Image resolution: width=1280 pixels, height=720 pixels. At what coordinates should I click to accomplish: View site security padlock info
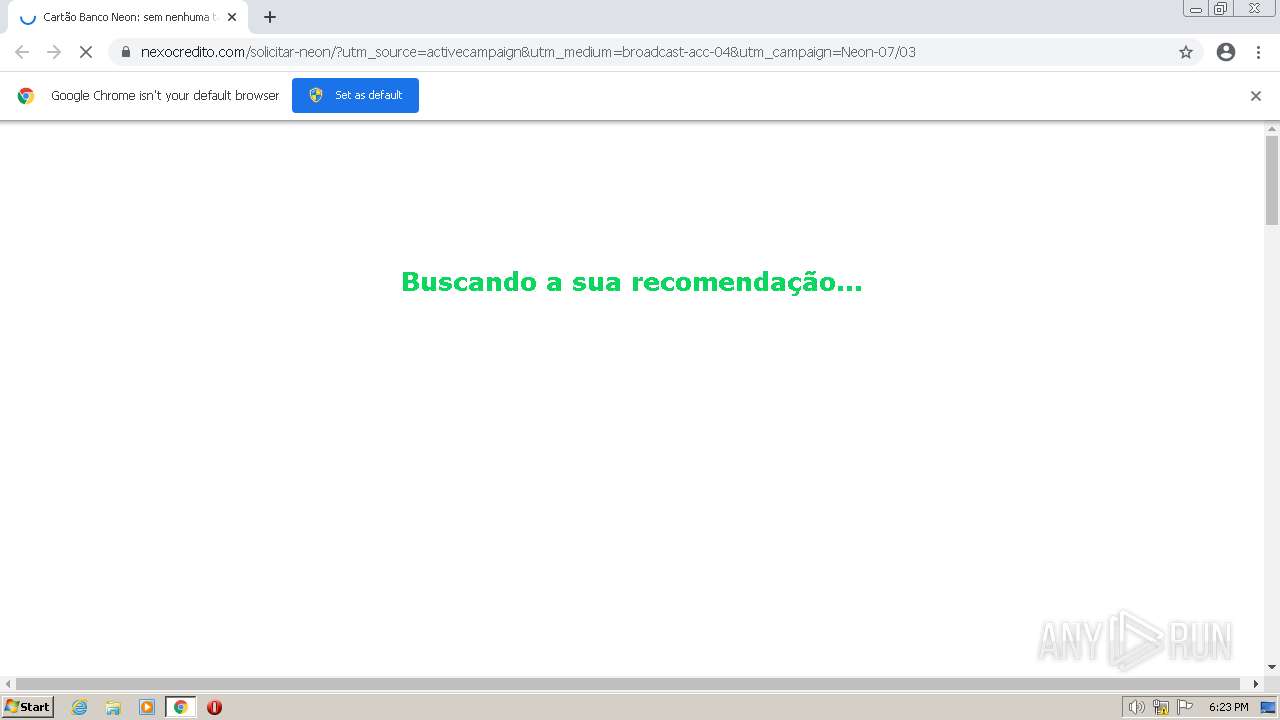click(126, 52)
